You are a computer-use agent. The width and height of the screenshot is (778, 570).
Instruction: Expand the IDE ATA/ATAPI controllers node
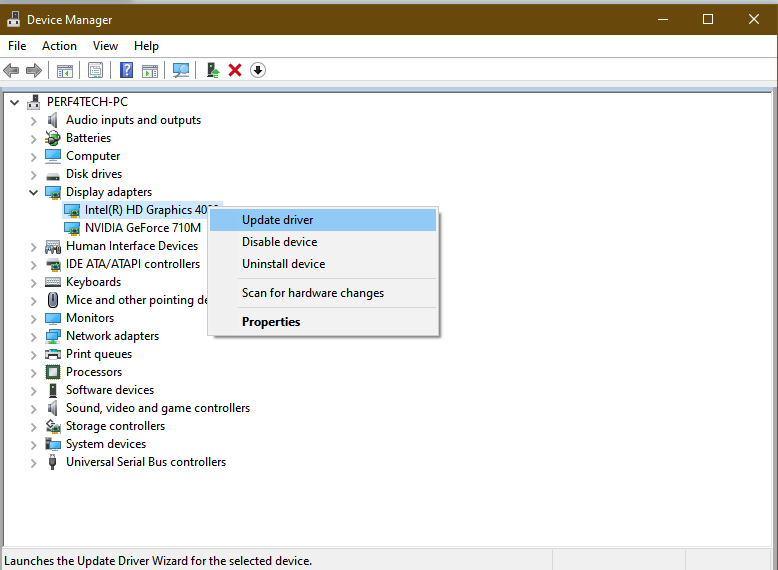(x=33, y=265)
